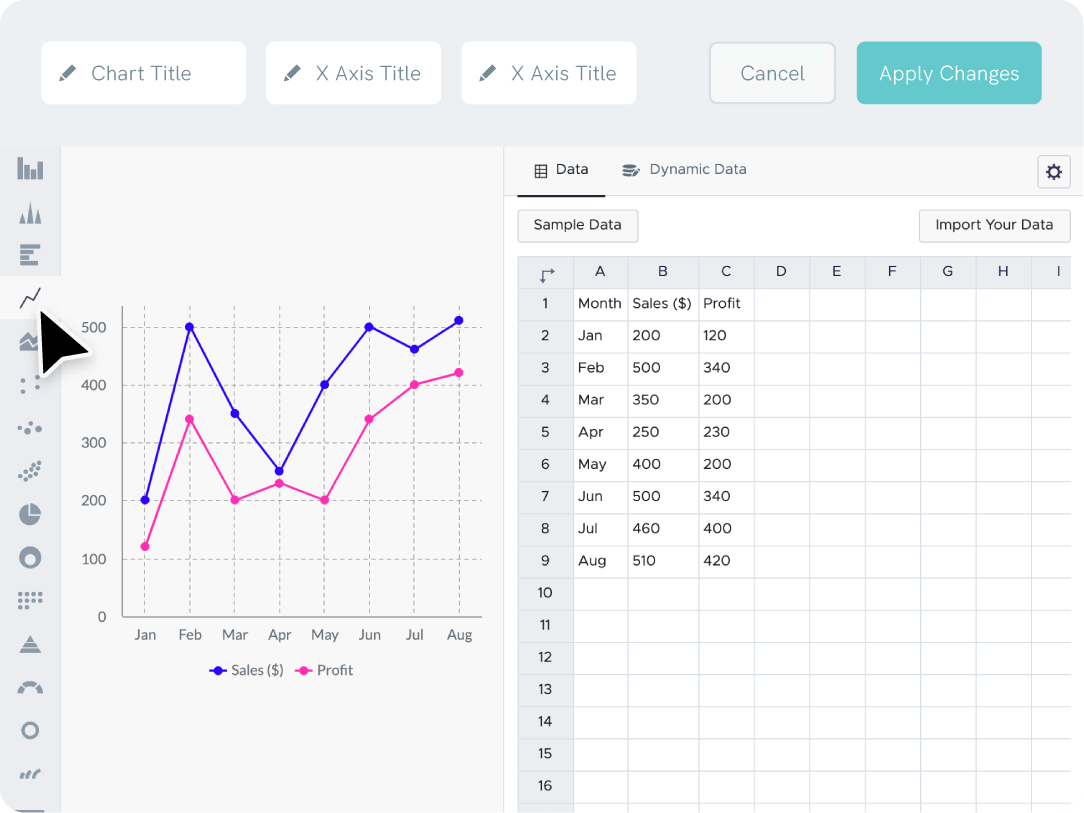Choose the peaked mountain chart type icon
1084x813 pixels.
[x=30, y=213]
